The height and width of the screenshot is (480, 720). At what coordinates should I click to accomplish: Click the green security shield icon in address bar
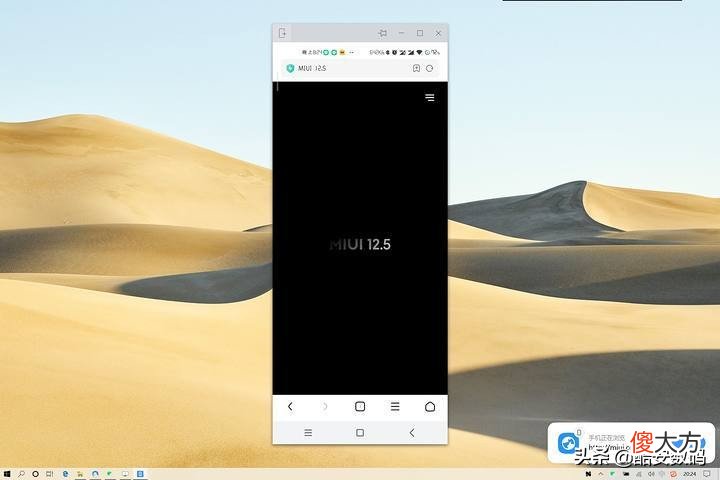pos(290,68)
